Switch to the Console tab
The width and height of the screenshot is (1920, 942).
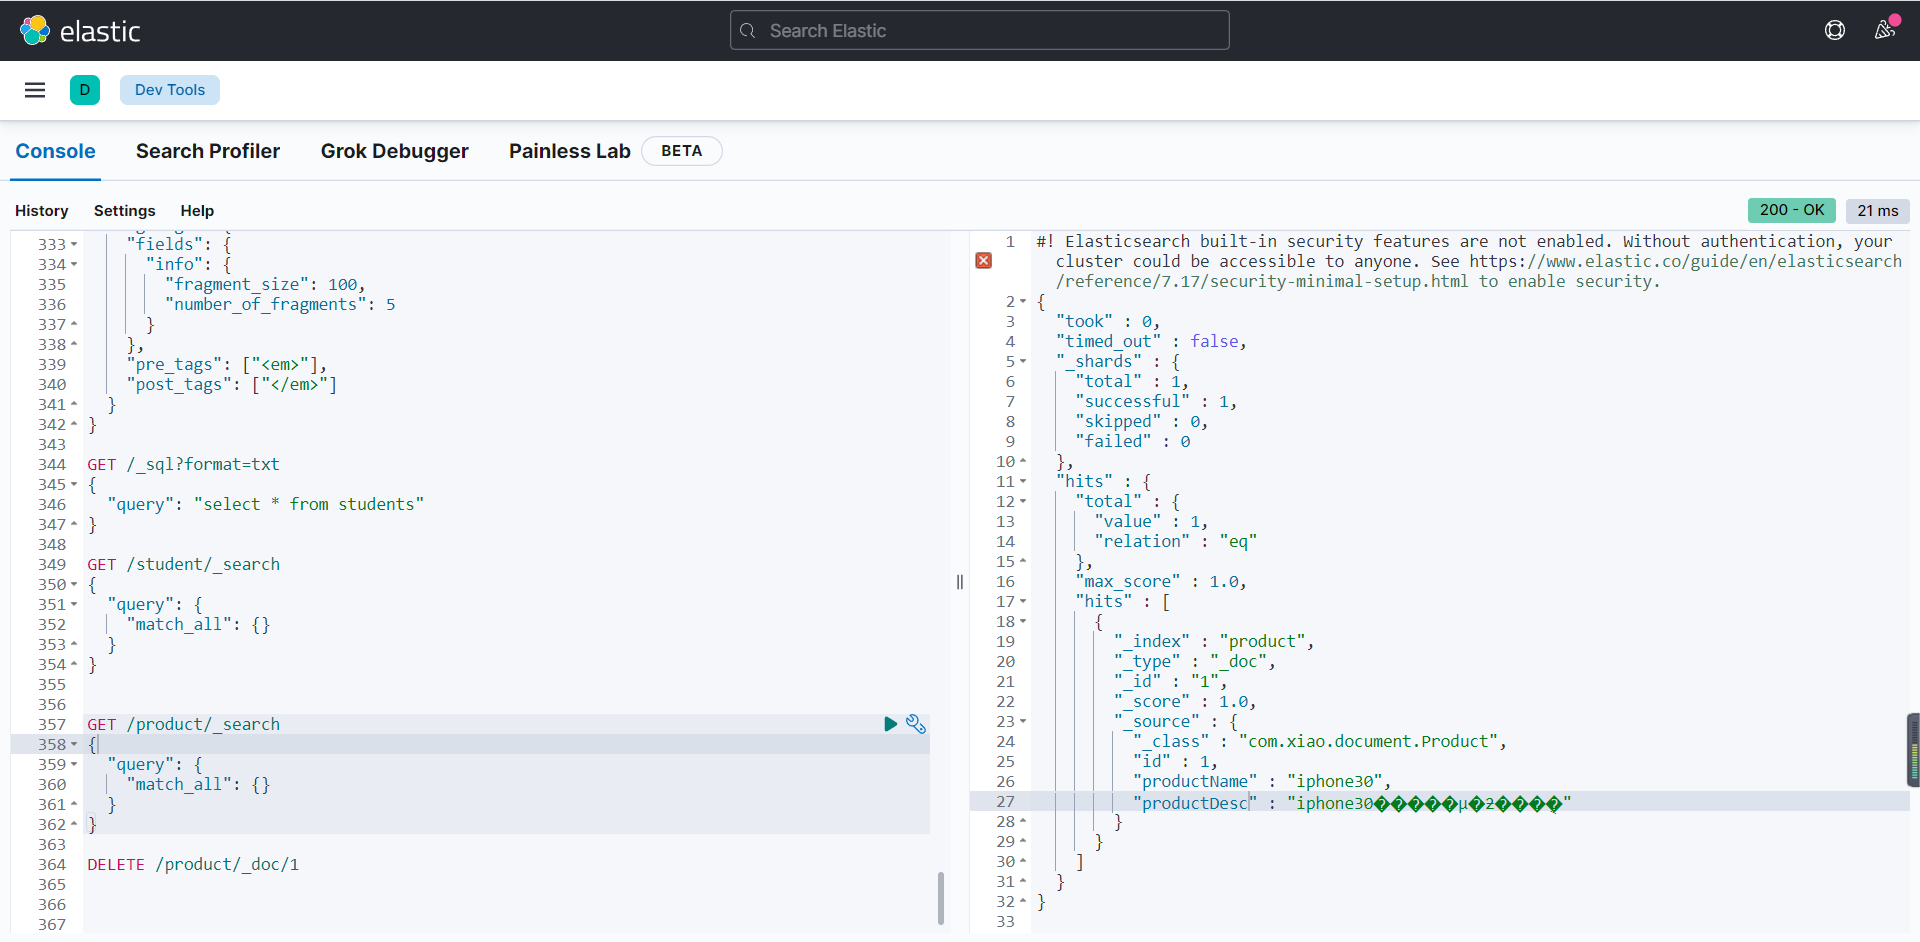click(x=55, y=151)
